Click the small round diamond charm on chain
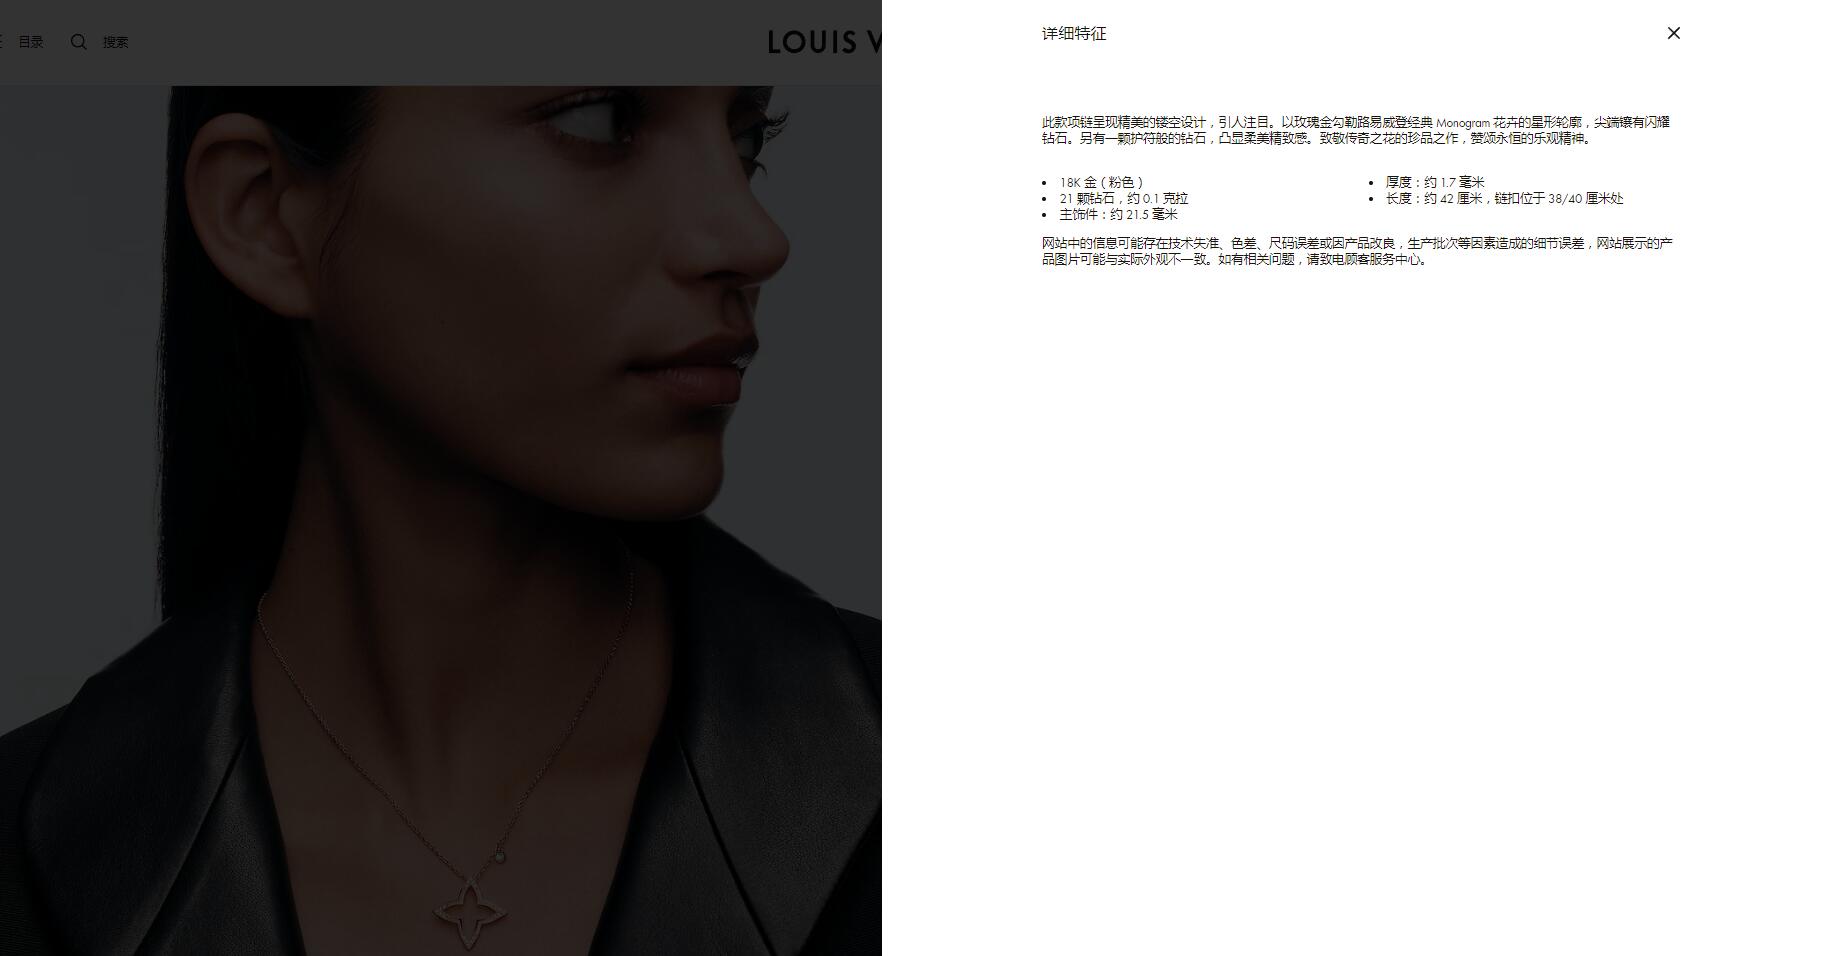The image size is (1835, 956). [x=500, y=857]
